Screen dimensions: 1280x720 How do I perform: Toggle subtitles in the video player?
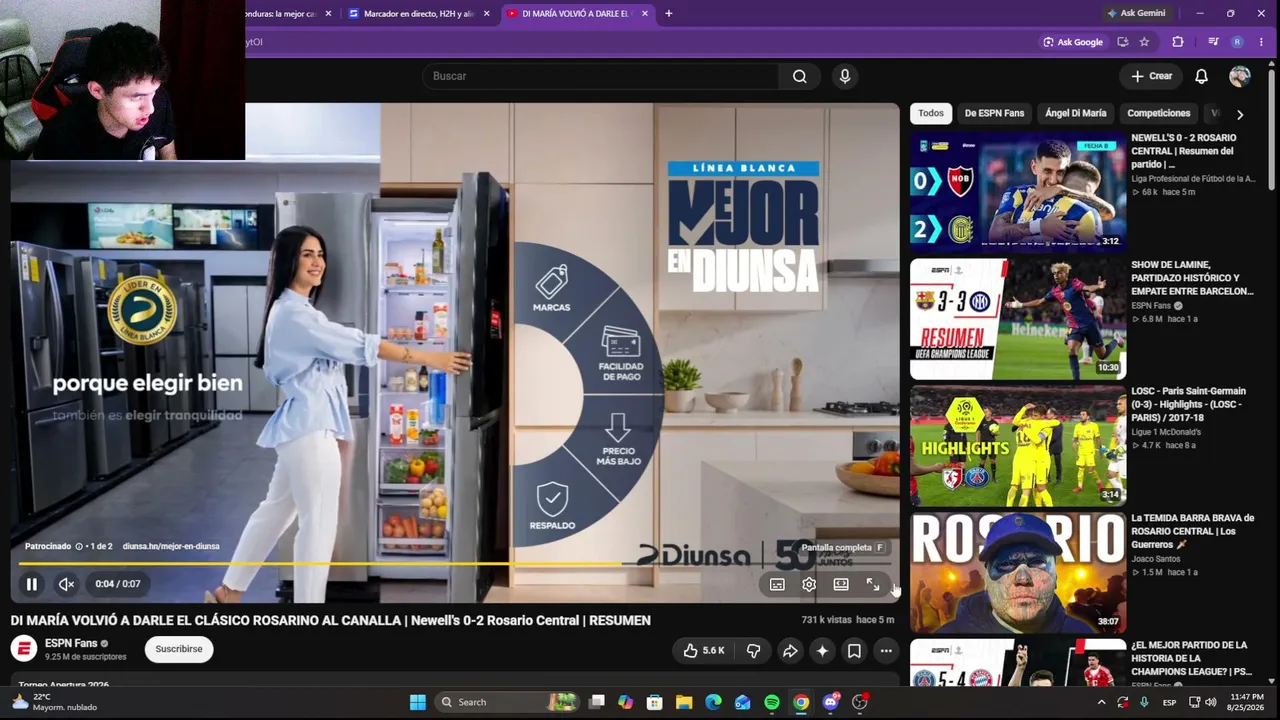[x=777, y=585]
